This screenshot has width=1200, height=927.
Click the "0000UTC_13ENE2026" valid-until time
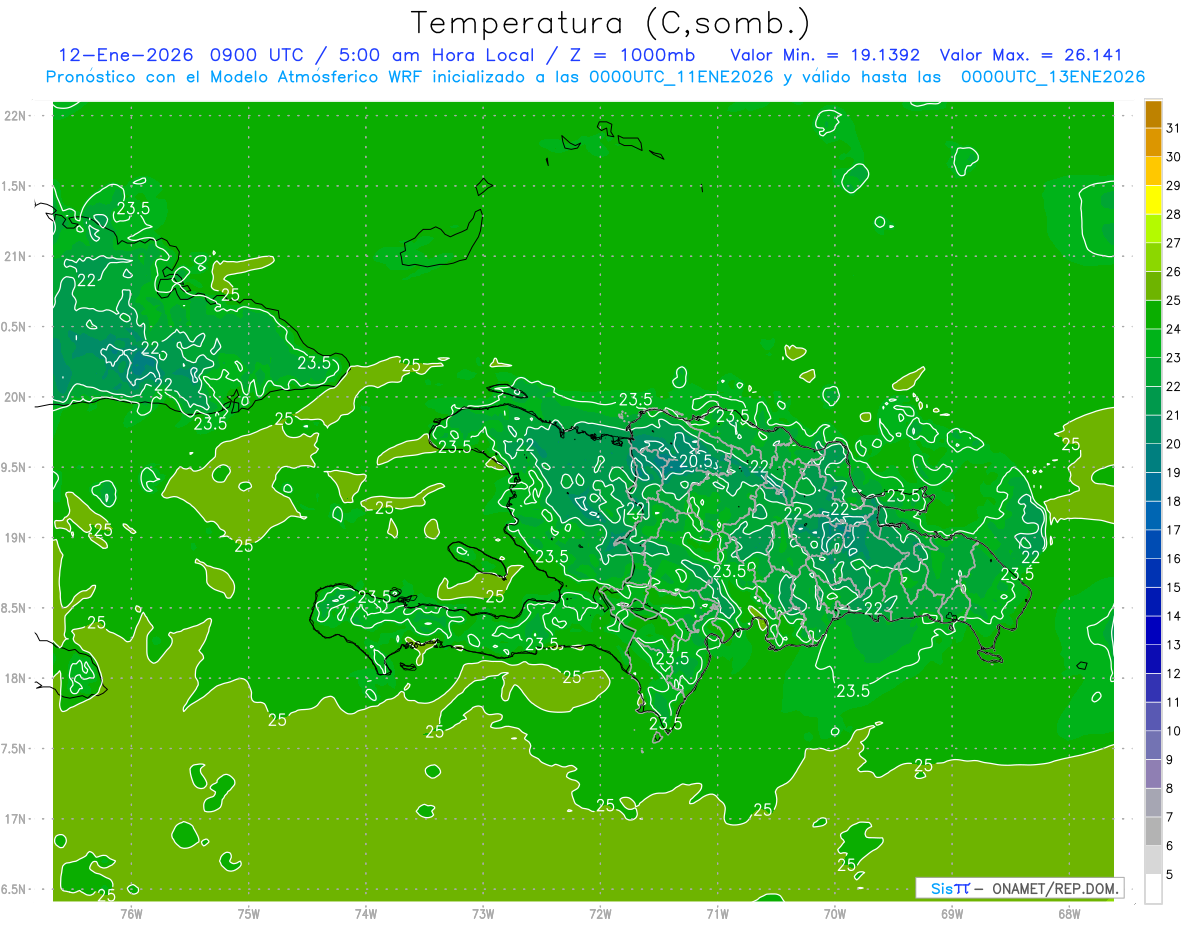coord(1052,77)
